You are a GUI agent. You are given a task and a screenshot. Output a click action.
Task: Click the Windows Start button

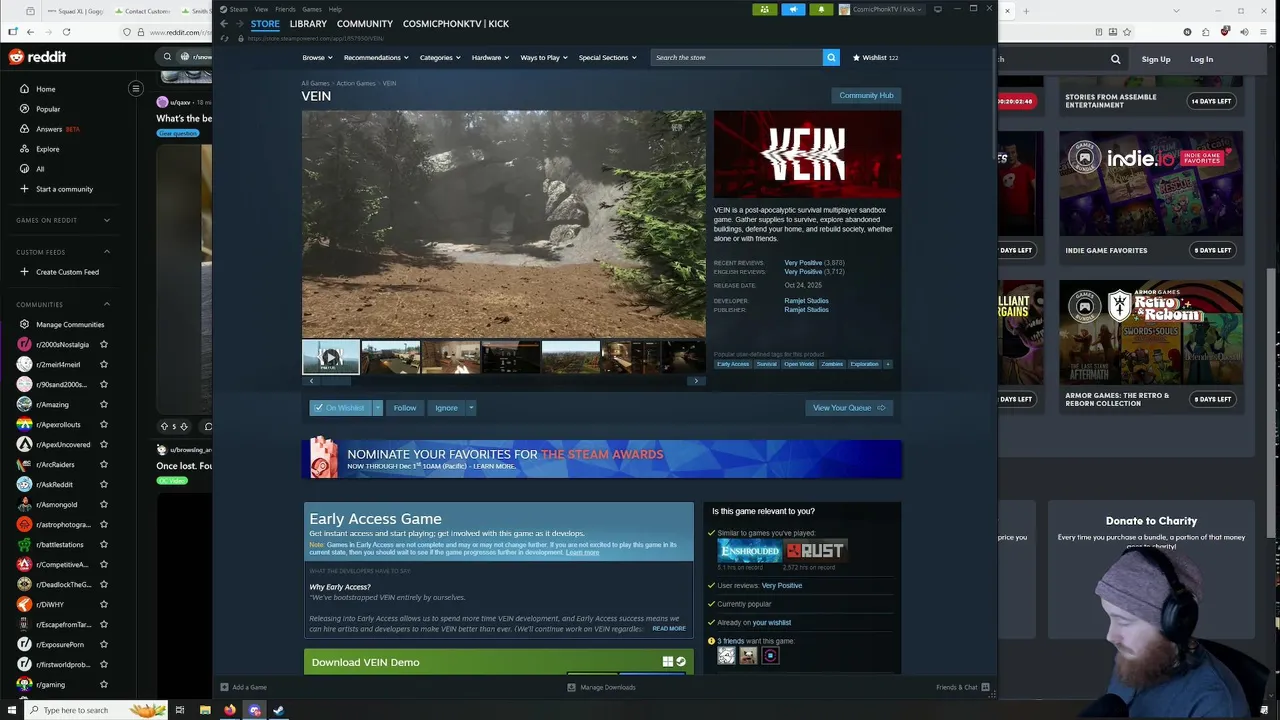[10, 710]
